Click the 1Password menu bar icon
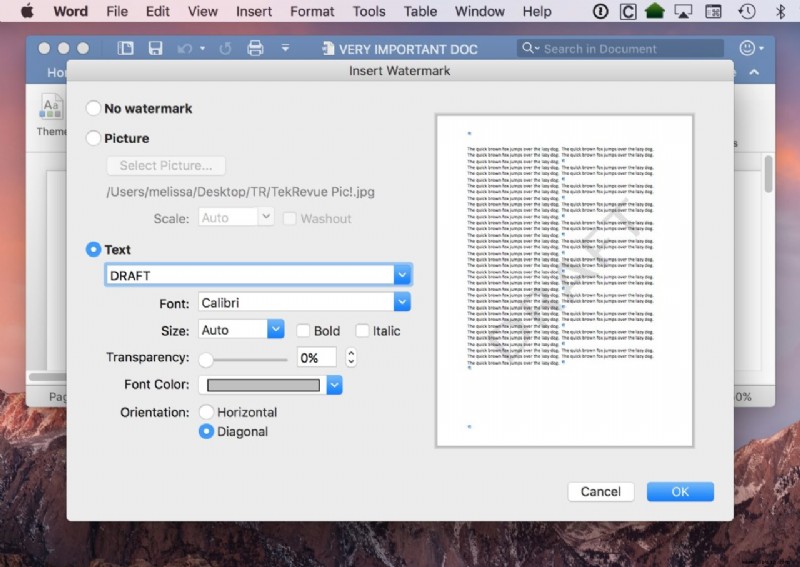 point(601,11)
